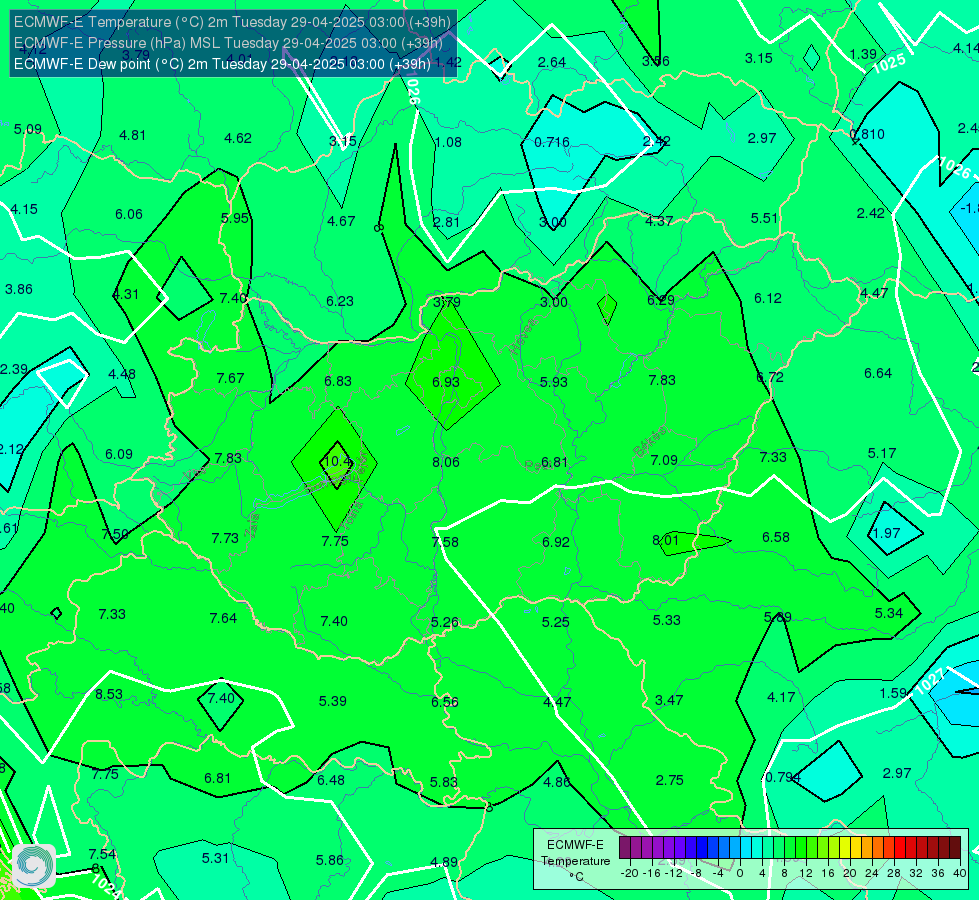Screen dimensions: 979x900
Task: Click the 6.56 temperature value
Action: pyautogui.click(x=445, y=703)
